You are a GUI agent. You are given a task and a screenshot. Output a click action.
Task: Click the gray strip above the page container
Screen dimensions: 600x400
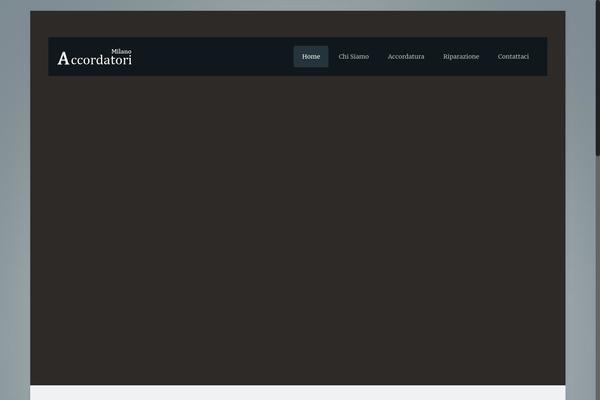click(x=298, y=5)
